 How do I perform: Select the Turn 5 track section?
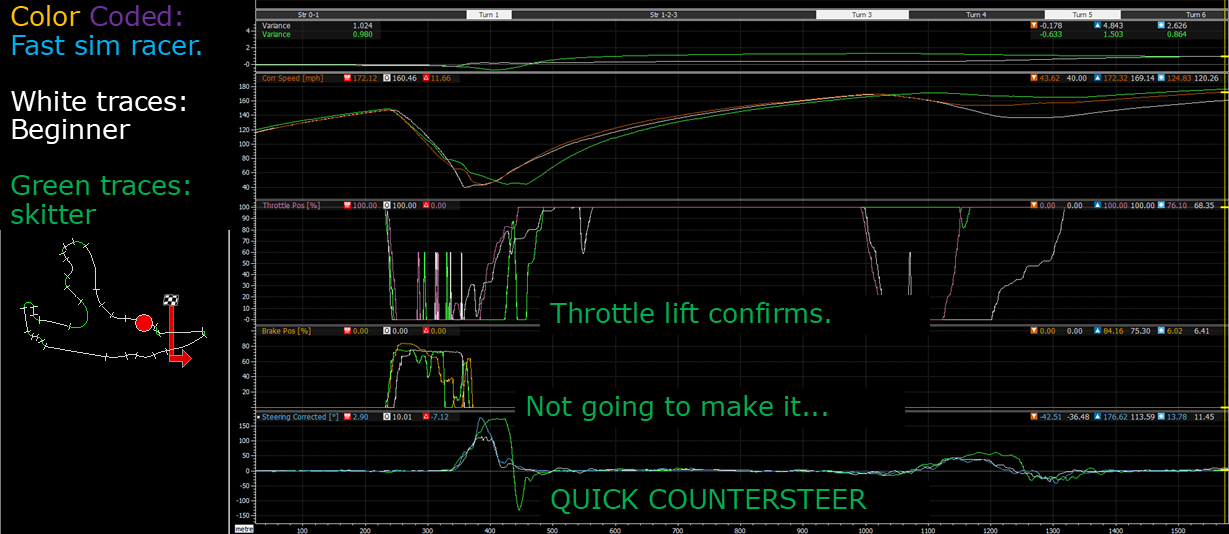[1082, 15]
